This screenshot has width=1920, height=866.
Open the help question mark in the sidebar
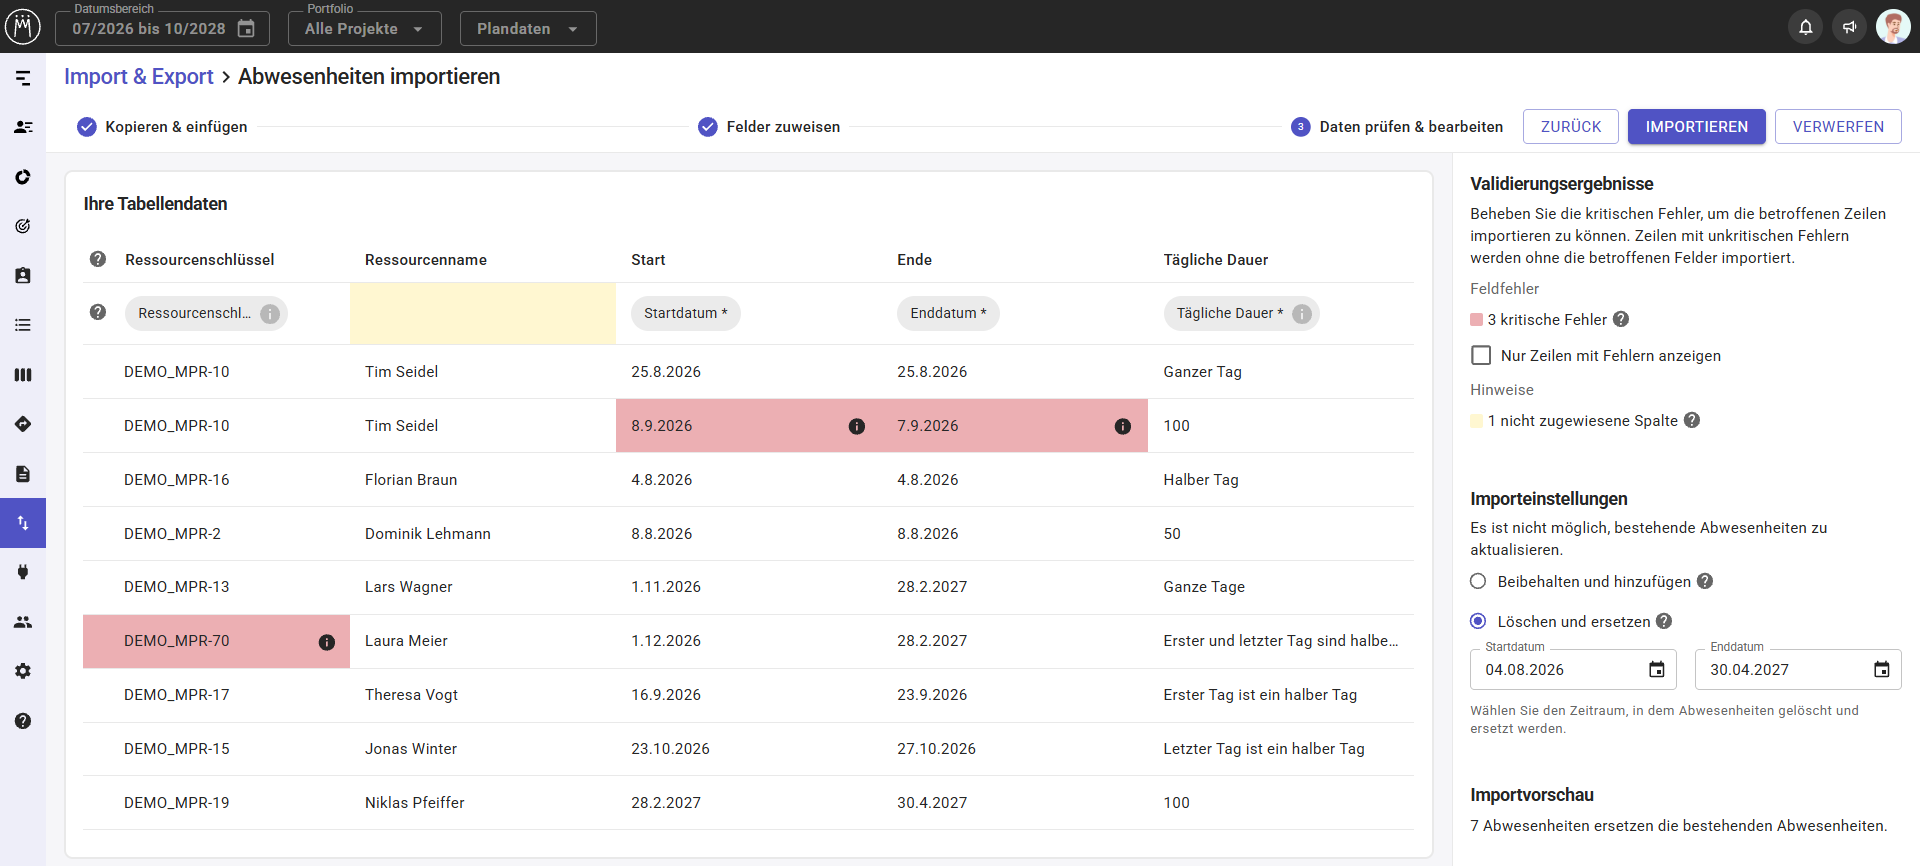point(23,721)
